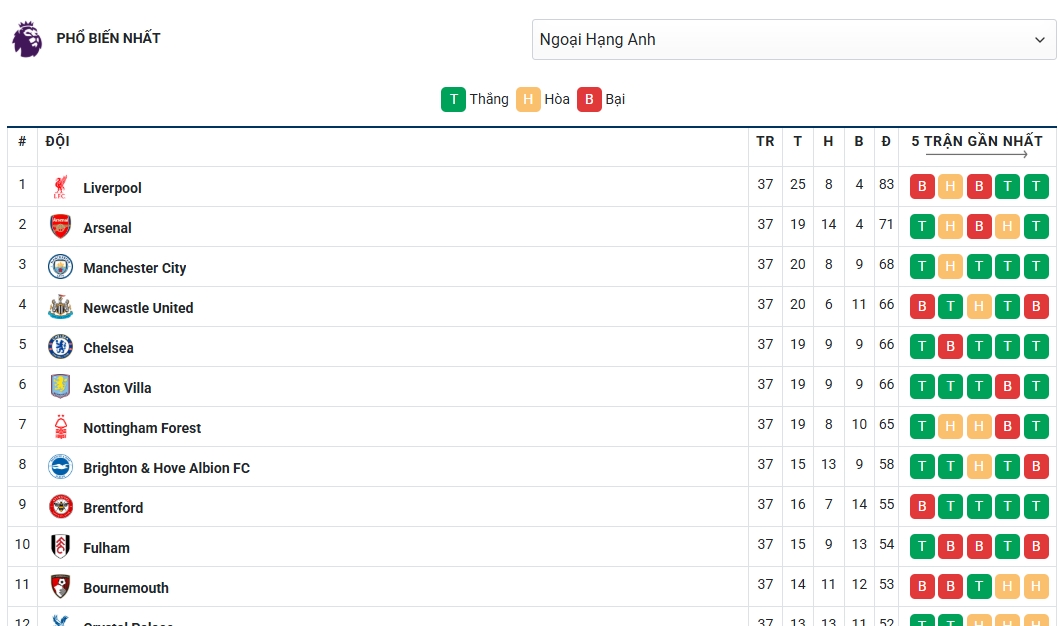This screenshot has width=1058, height=626.
Task: Open the Brentford team link
Action: [x=113, y=508]
